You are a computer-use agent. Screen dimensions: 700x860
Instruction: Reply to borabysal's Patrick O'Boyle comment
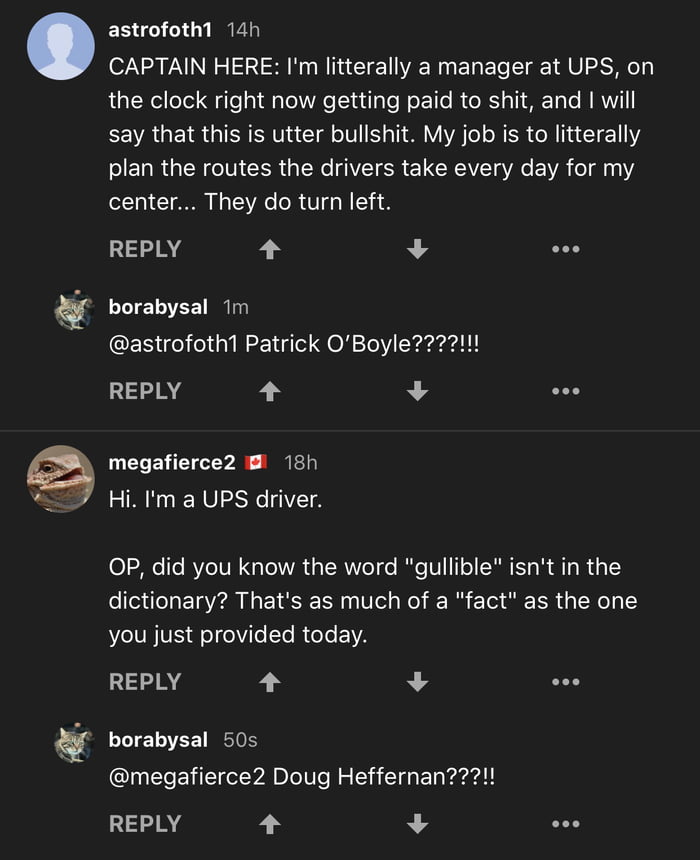click(x=145, y=392)
